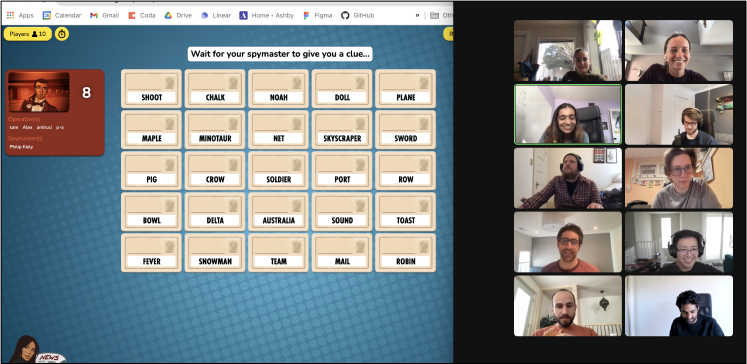747x364 pixels.
Task: Select the CROW card
Action: pos(215,171)
